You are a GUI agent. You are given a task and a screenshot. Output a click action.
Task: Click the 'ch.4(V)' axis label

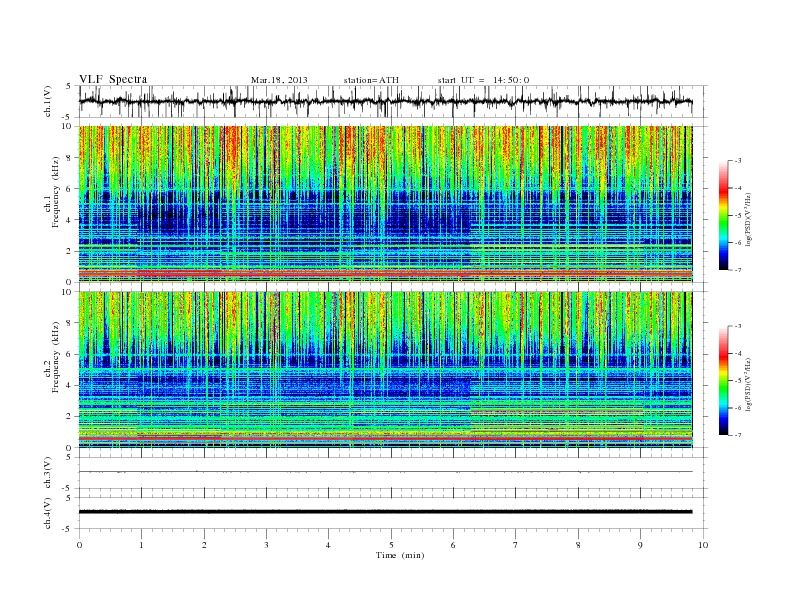(x=48, y=513)
